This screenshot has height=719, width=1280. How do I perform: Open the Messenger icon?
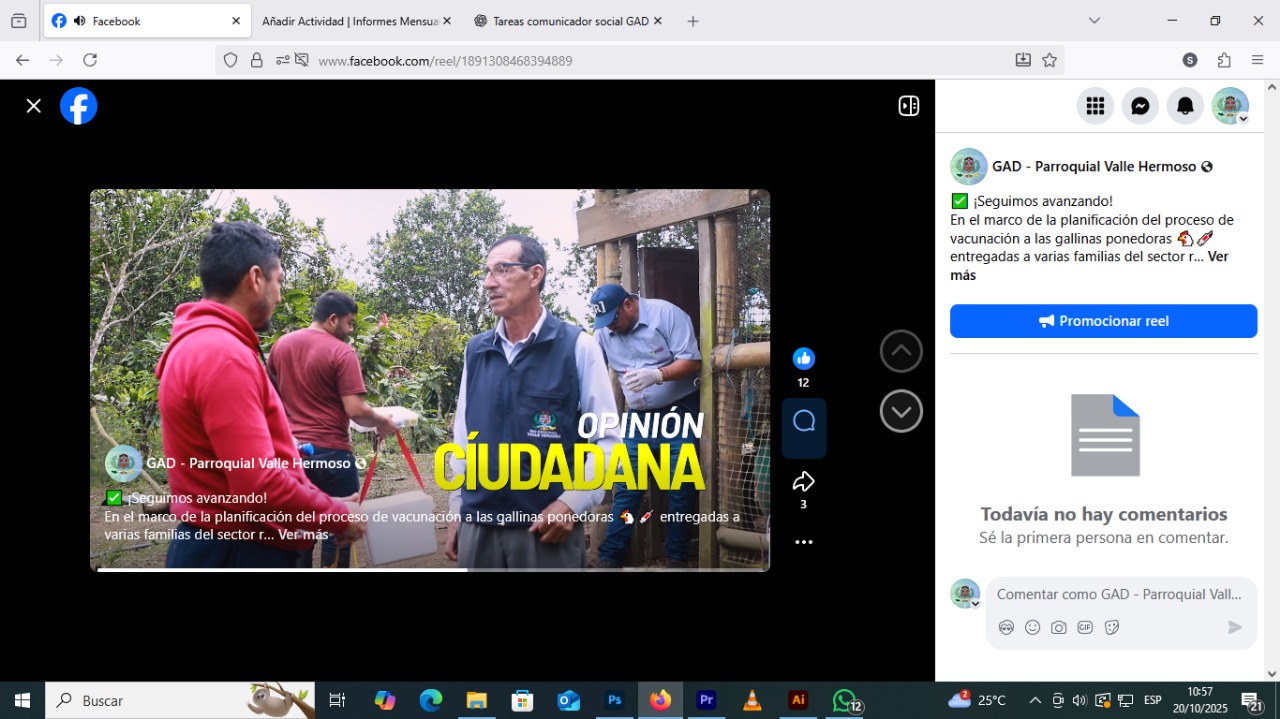pyautogui.click(x=1140, y=106)
